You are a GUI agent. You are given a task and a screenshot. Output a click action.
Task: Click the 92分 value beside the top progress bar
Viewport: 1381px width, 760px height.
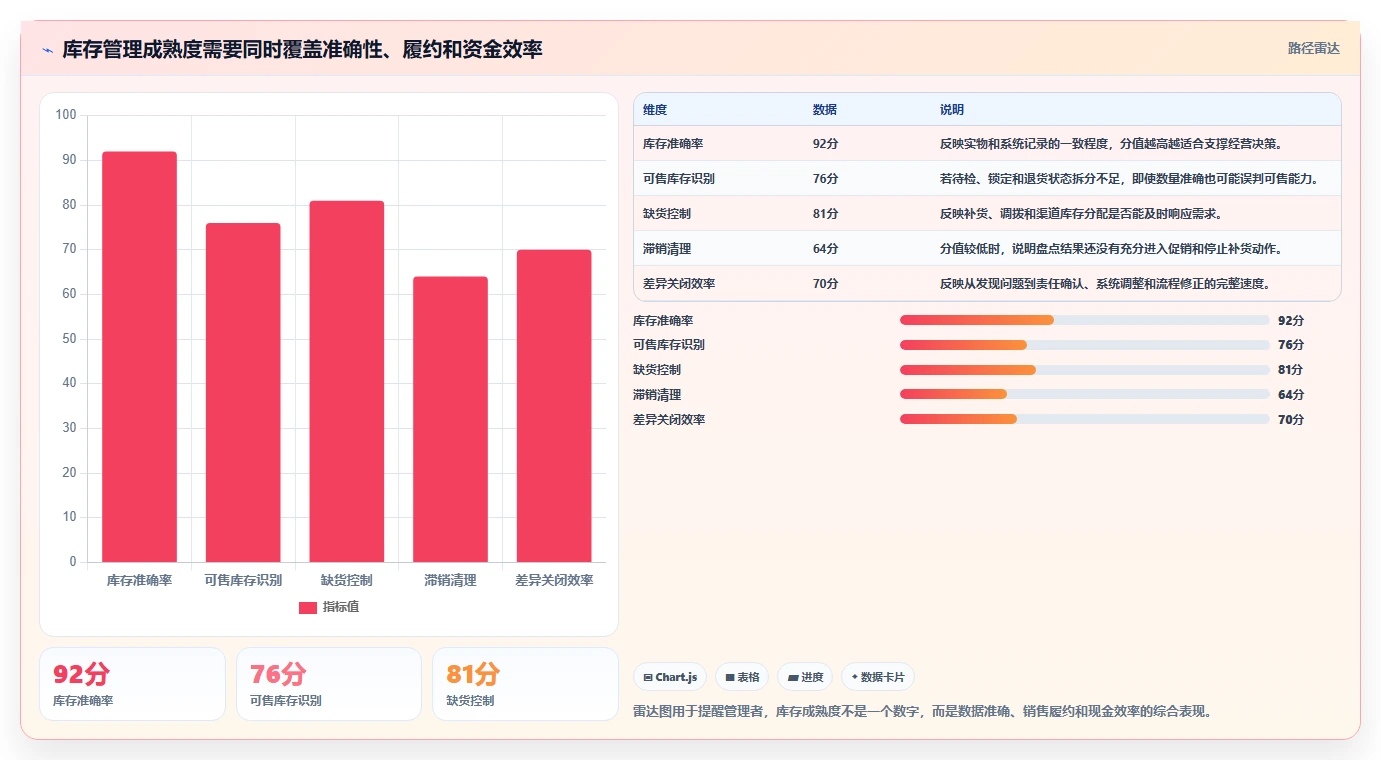(x=1291, y=320)
